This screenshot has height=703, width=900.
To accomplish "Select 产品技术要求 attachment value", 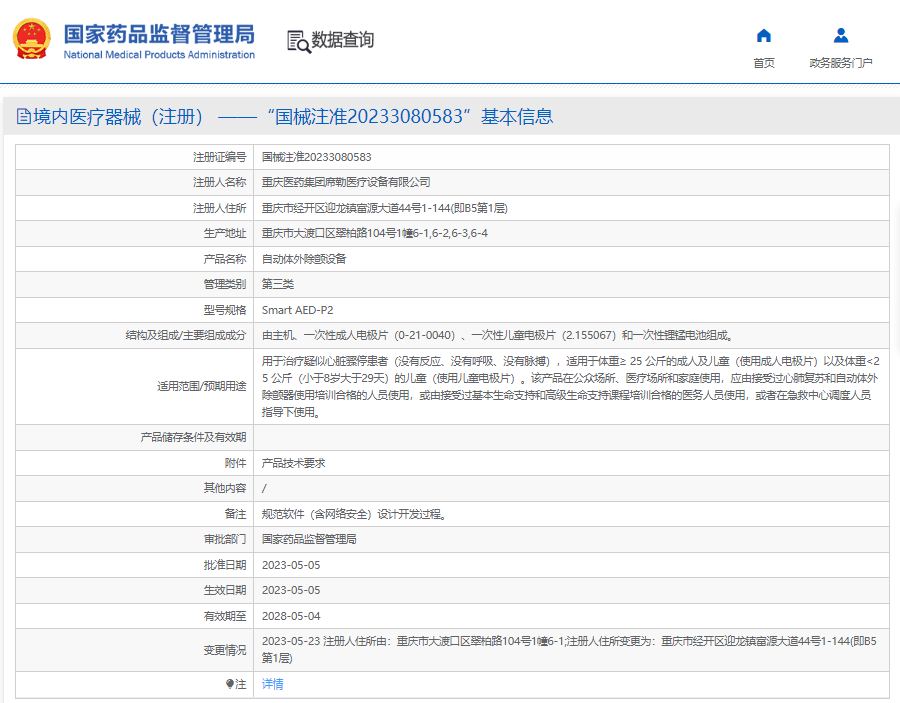I will 293,463.
